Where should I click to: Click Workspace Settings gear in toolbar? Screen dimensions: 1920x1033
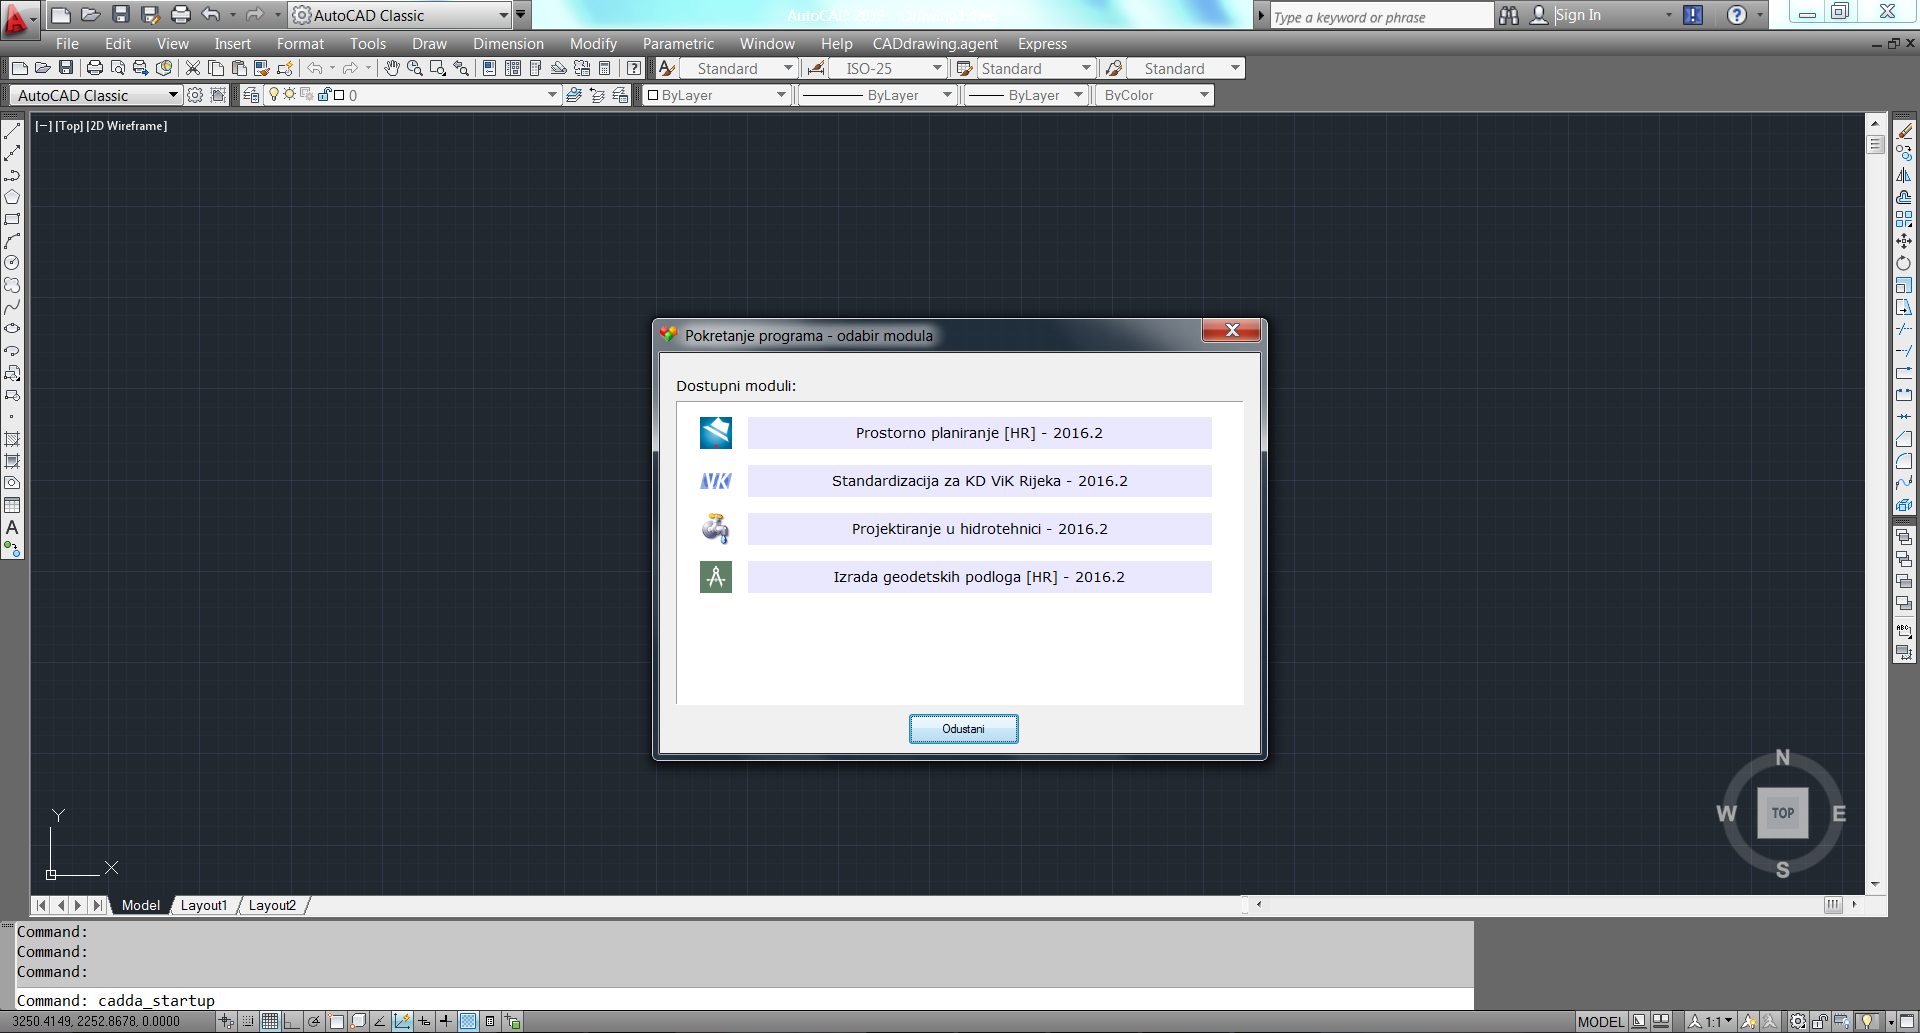tap(195, 95)
